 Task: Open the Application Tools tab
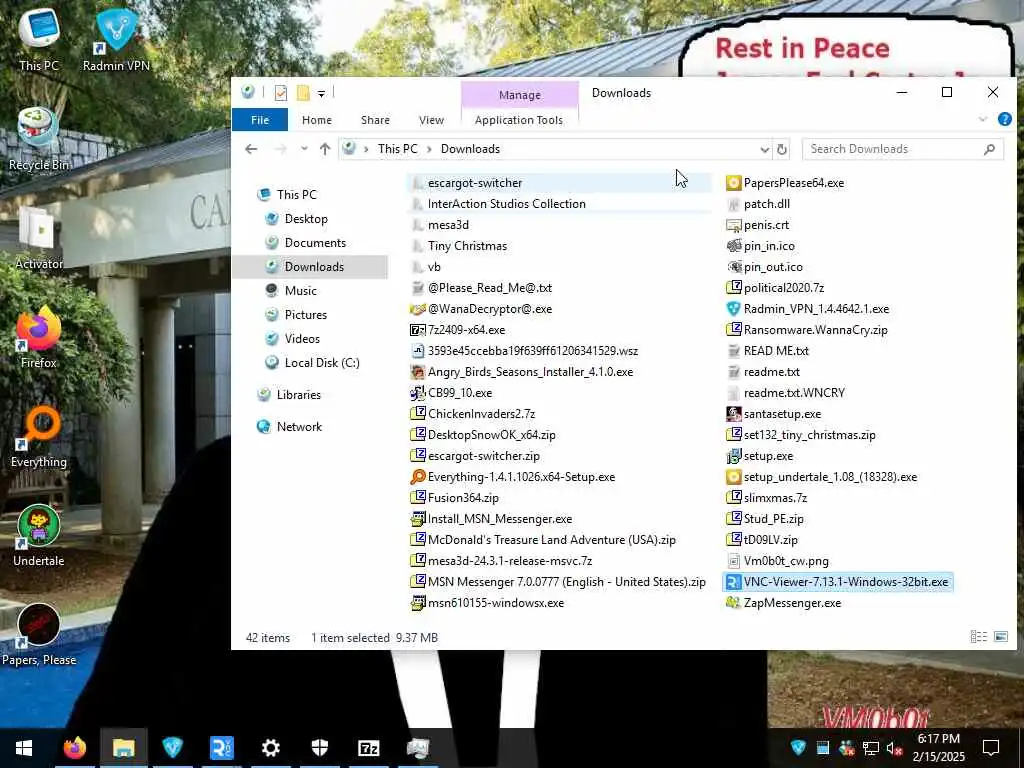519,120
